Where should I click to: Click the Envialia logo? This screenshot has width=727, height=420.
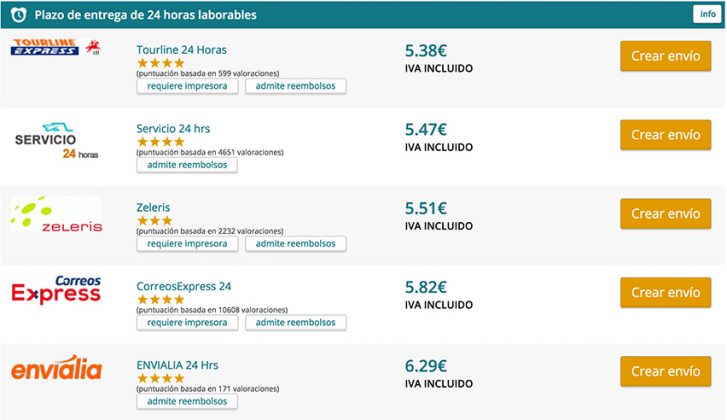56,368
